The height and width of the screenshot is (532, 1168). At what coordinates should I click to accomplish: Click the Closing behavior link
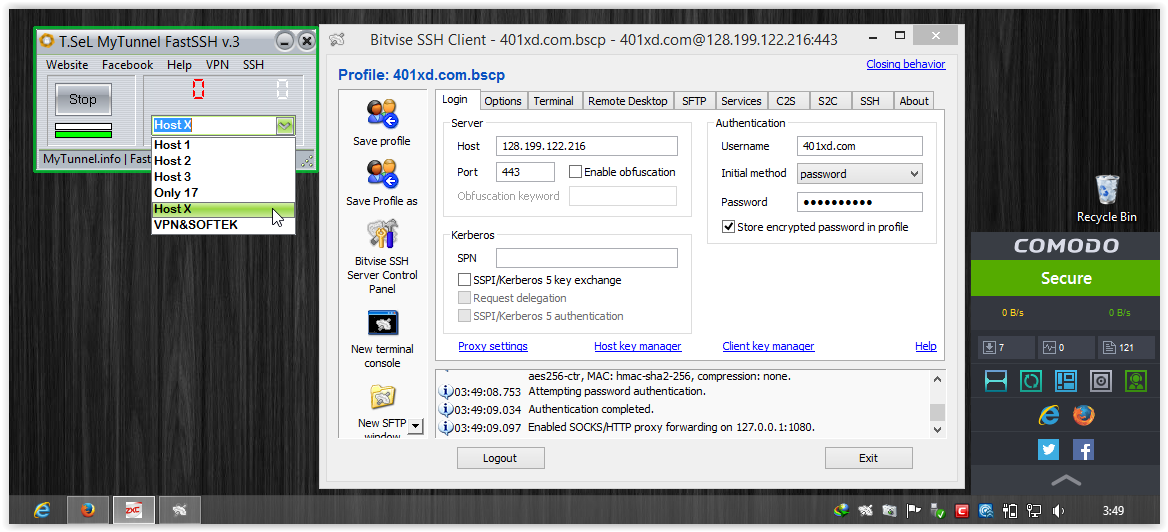click(x=906, y=64)
